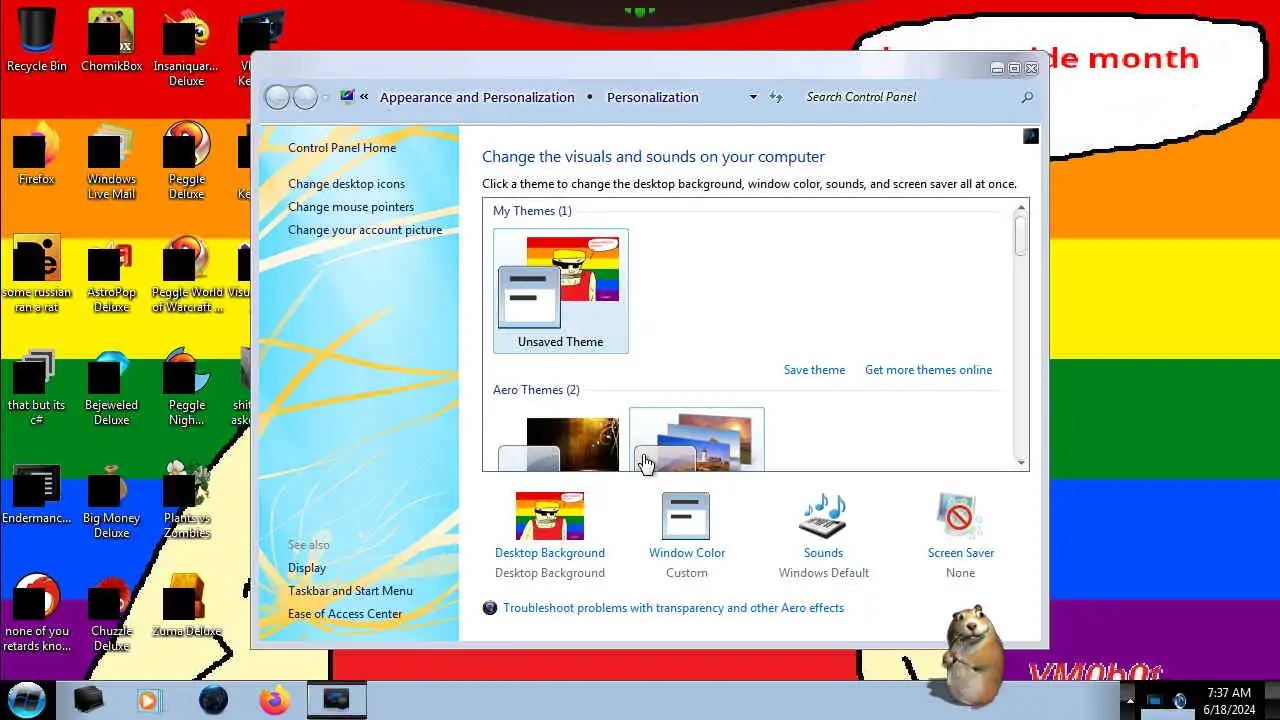Open the taskbar clock showing 7:37 AM
The height and width of the screenshot is (720, 1280).
click(1229, 701)
